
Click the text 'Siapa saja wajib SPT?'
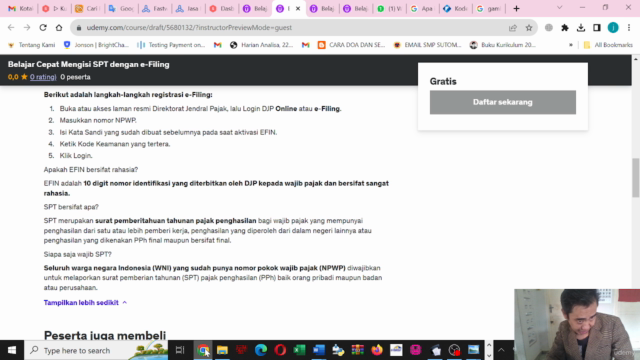pyautogui.click(x=78, y=254)
